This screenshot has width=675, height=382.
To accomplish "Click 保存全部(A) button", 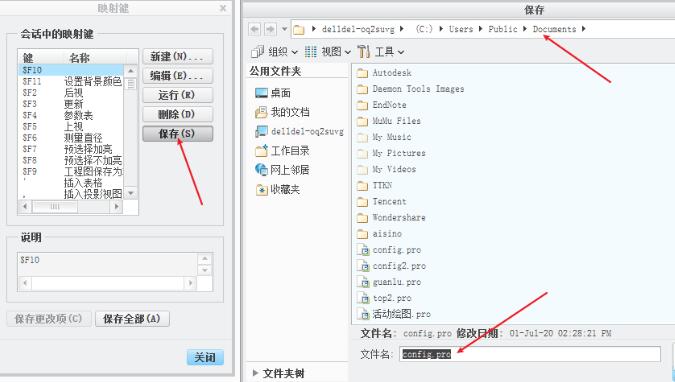I will [132, 319].
